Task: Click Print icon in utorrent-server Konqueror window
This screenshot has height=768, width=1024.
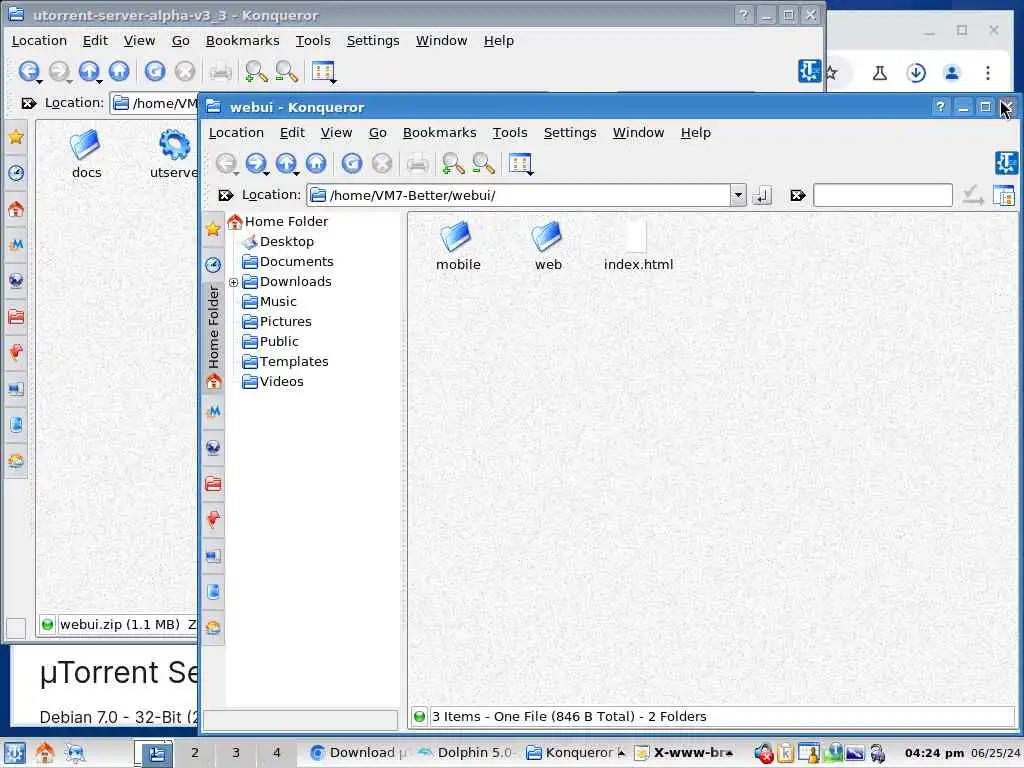Action: pyautogui.click(x=221, y=71)
